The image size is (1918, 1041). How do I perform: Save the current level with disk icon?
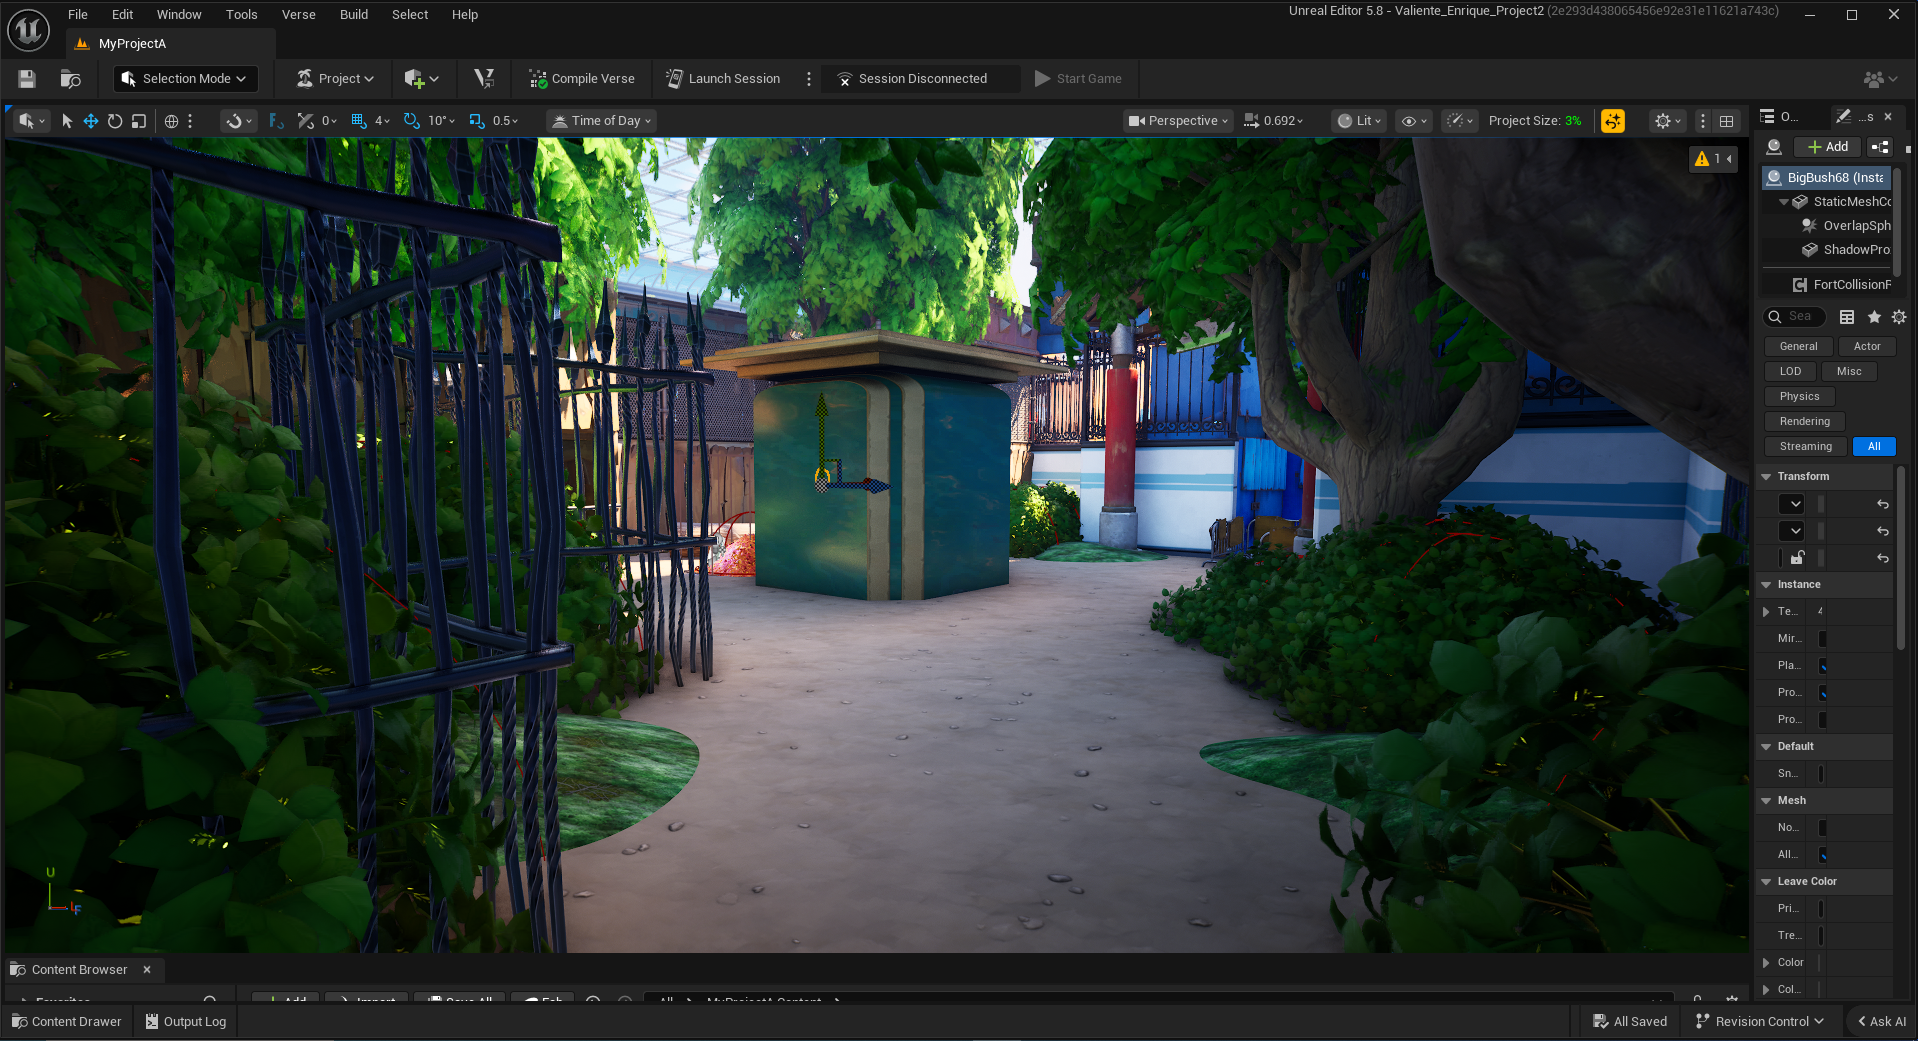(27, 79)
